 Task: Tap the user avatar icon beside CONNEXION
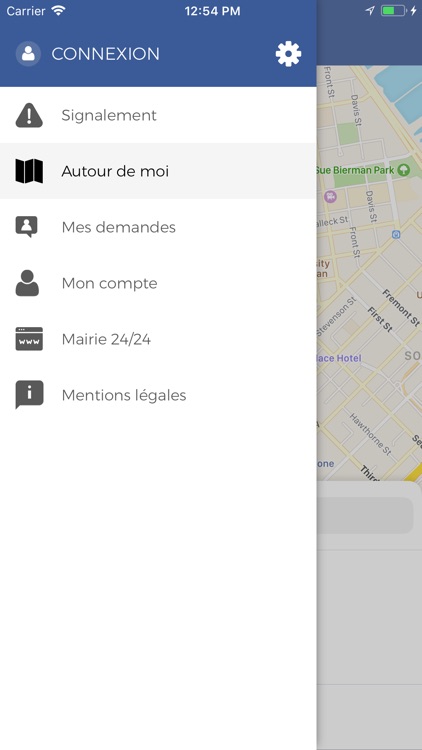pos(28,54)
